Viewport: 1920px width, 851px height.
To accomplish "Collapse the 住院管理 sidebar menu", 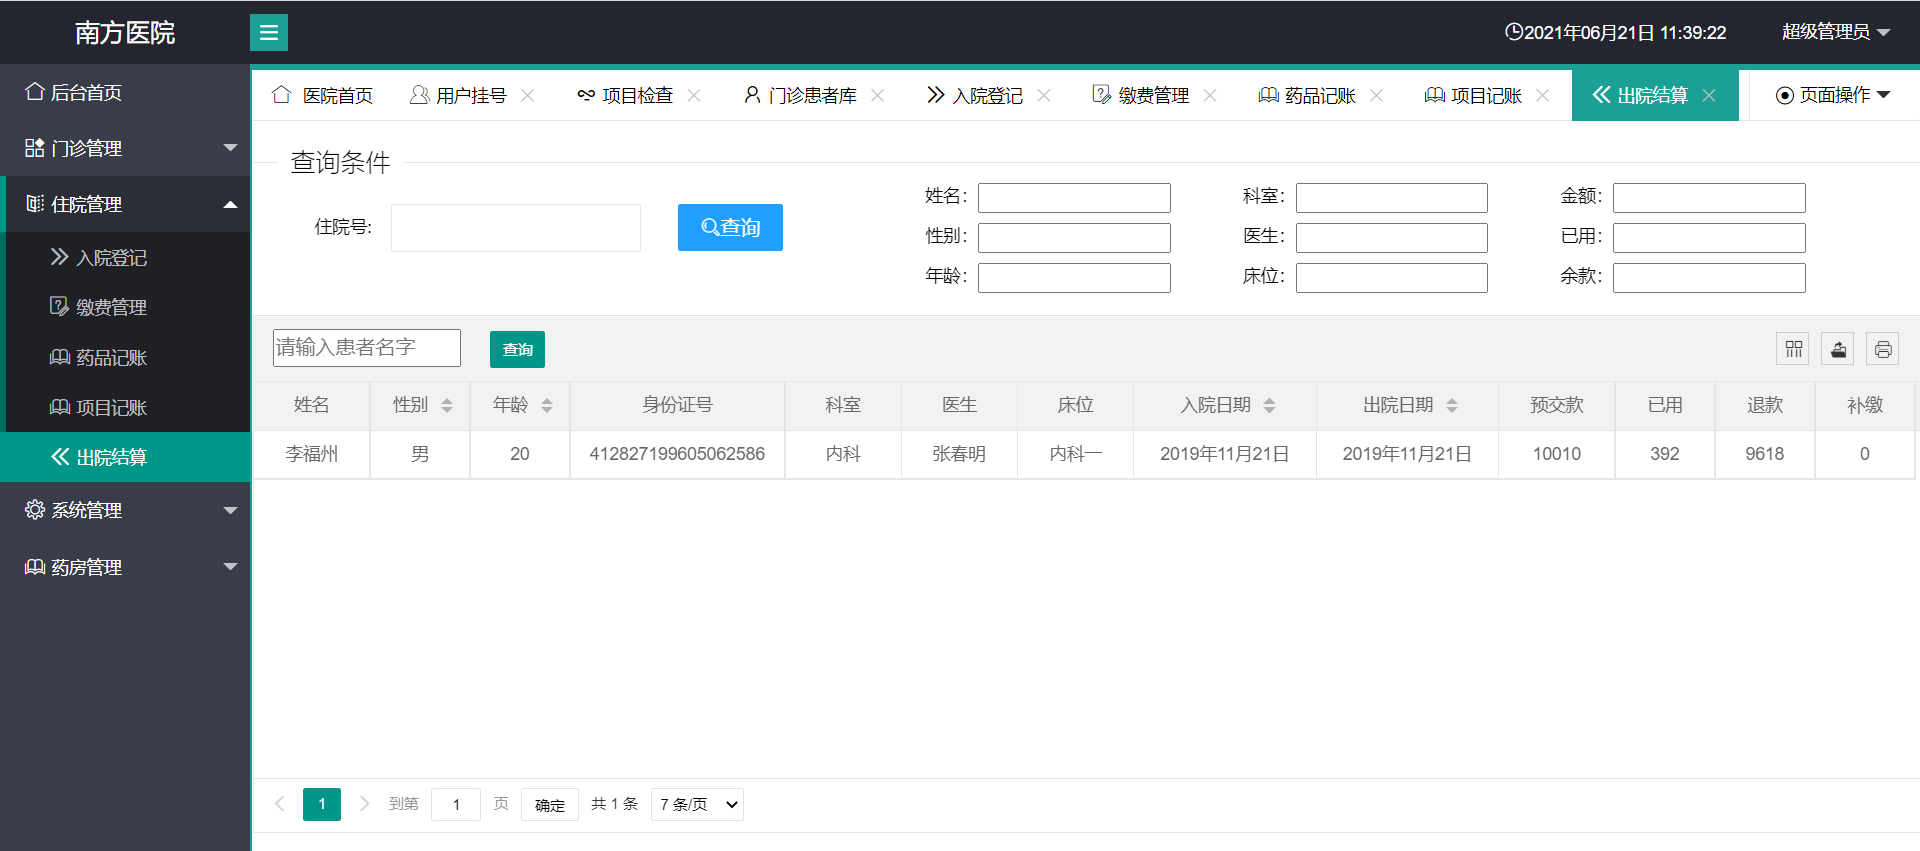I will coord(125,204).
